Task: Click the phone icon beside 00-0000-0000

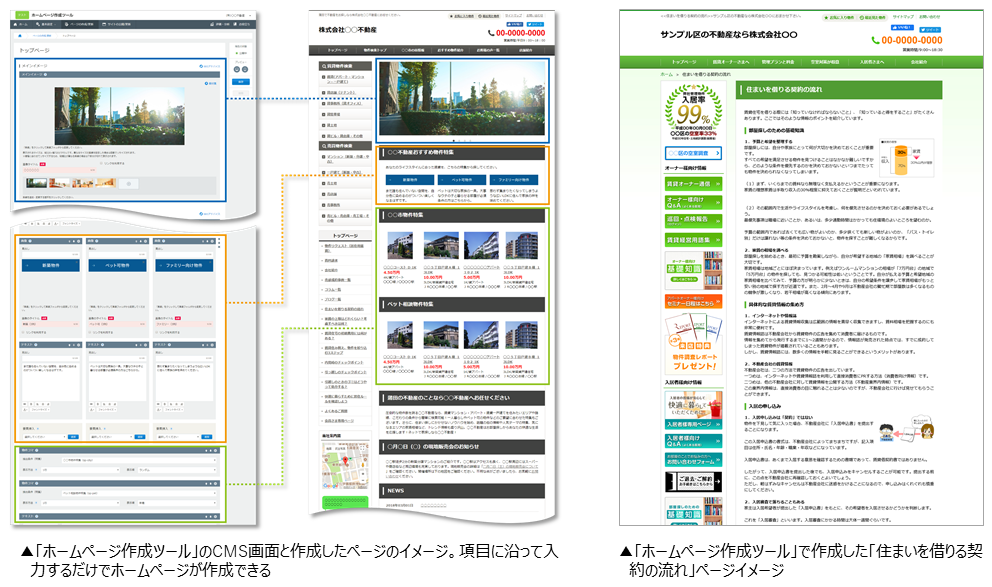Action: [490, 33]
